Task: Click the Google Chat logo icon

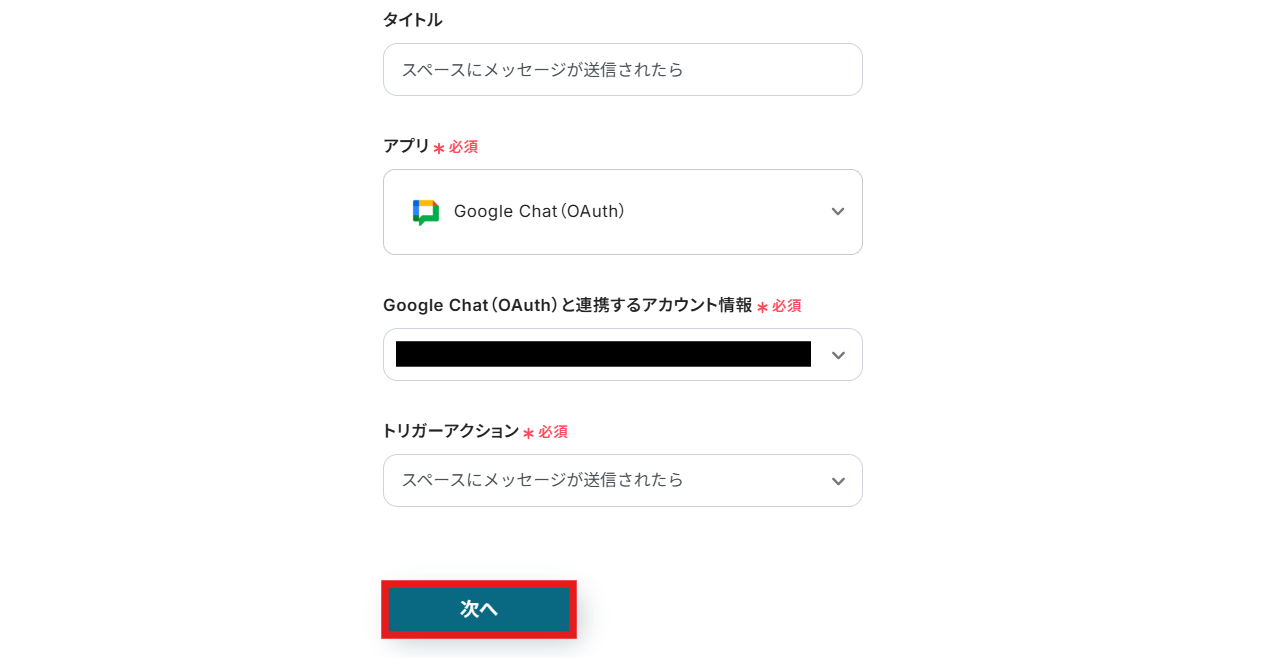Action: tap(426, 212)
